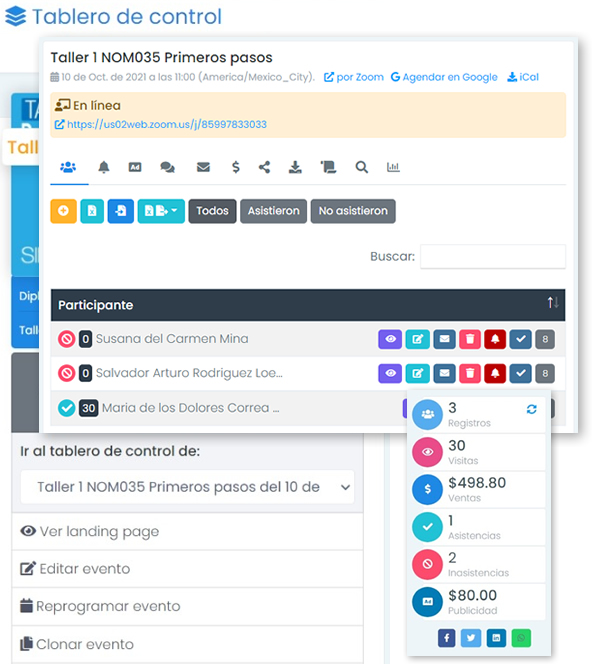This screenshot has width=600, height=664.
Task: Click the orange add participant button
Action: point(64,211)
